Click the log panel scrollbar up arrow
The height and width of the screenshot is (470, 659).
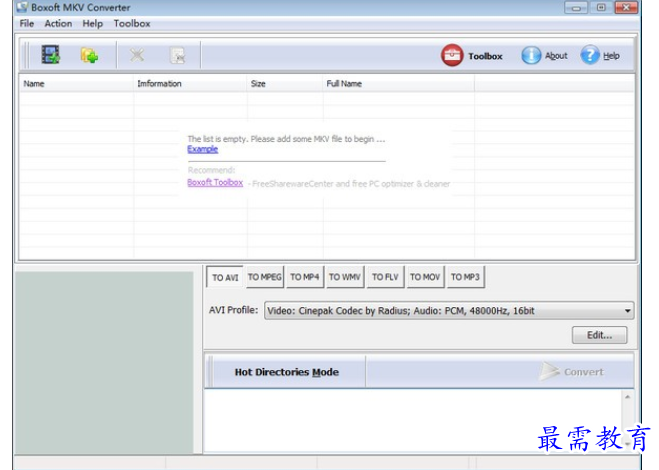tap(627, 397)
